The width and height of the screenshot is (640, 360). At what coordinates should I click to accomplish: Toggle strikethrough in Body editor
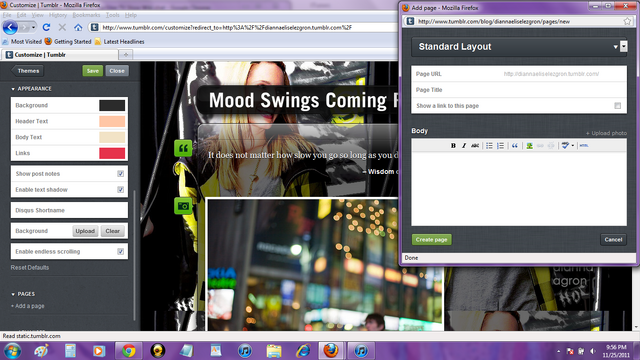pyautogui.click(x=475, y=146)
